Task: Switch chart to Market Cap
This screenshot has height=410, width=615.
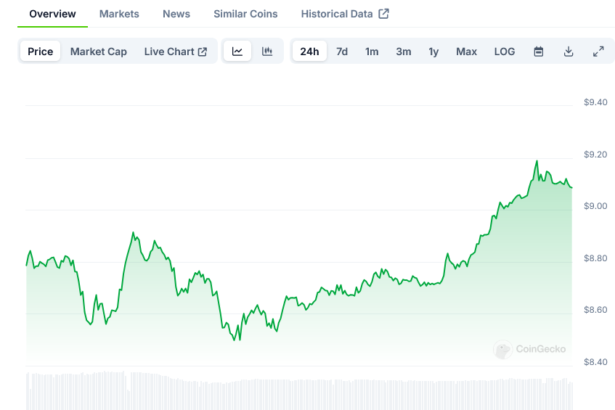Action: (x=98, y=52)
